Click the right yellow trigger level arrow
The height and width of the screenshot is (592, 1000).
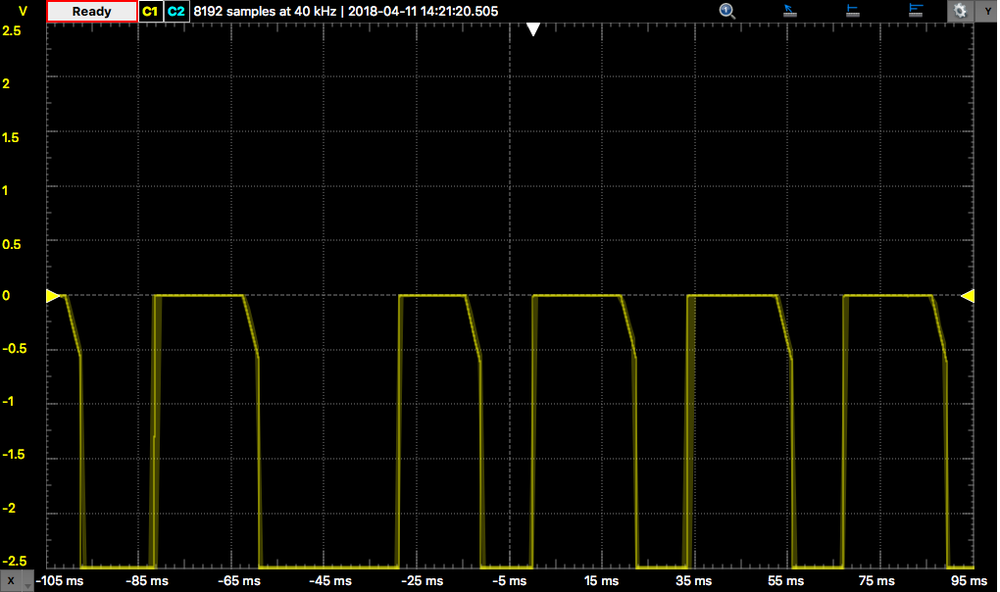(967, 296)
